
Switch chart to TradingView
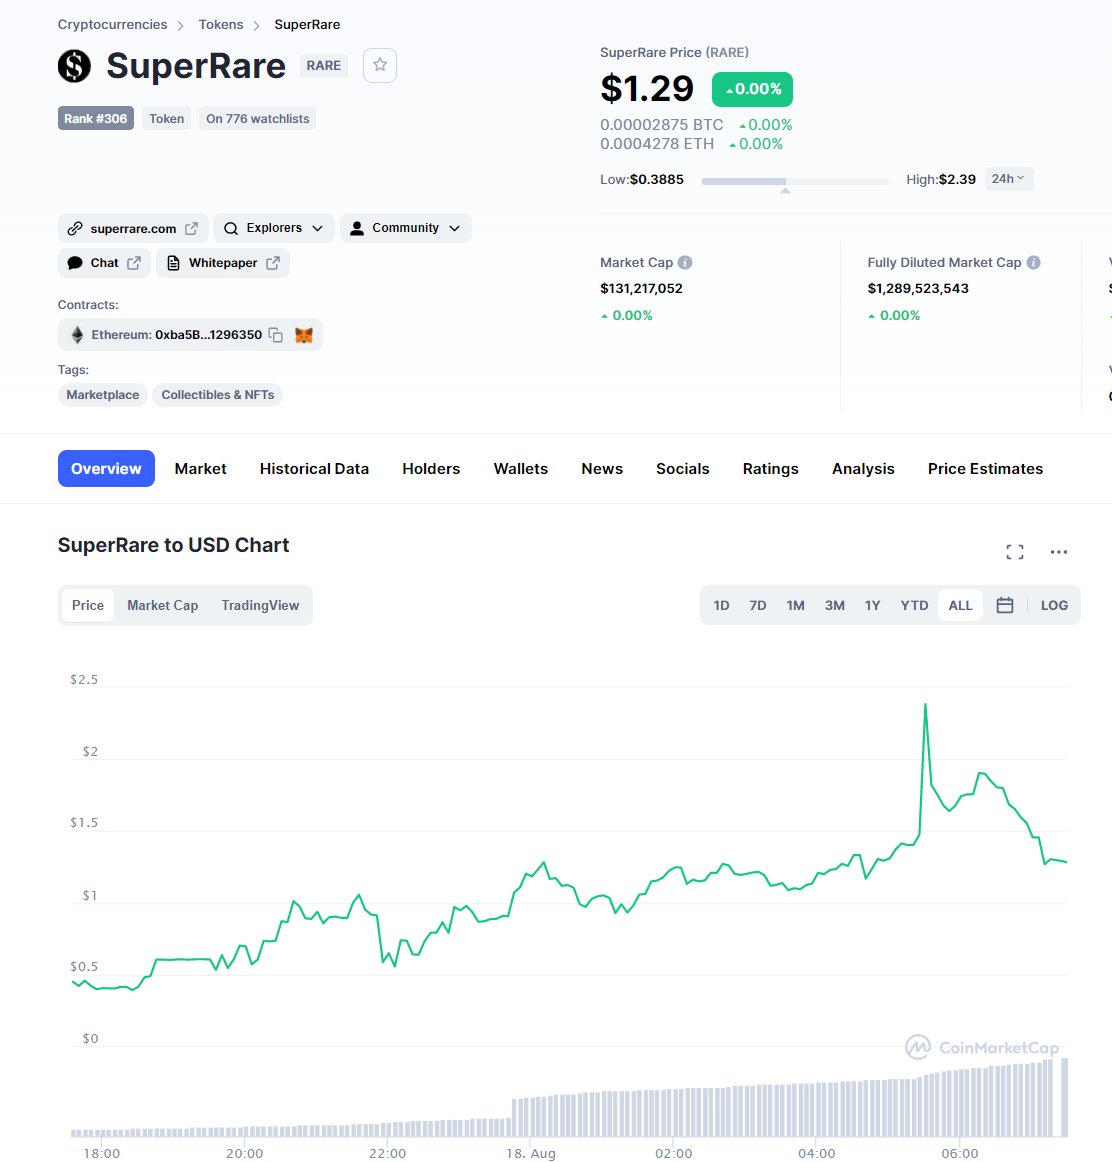[x=260, y=605]
